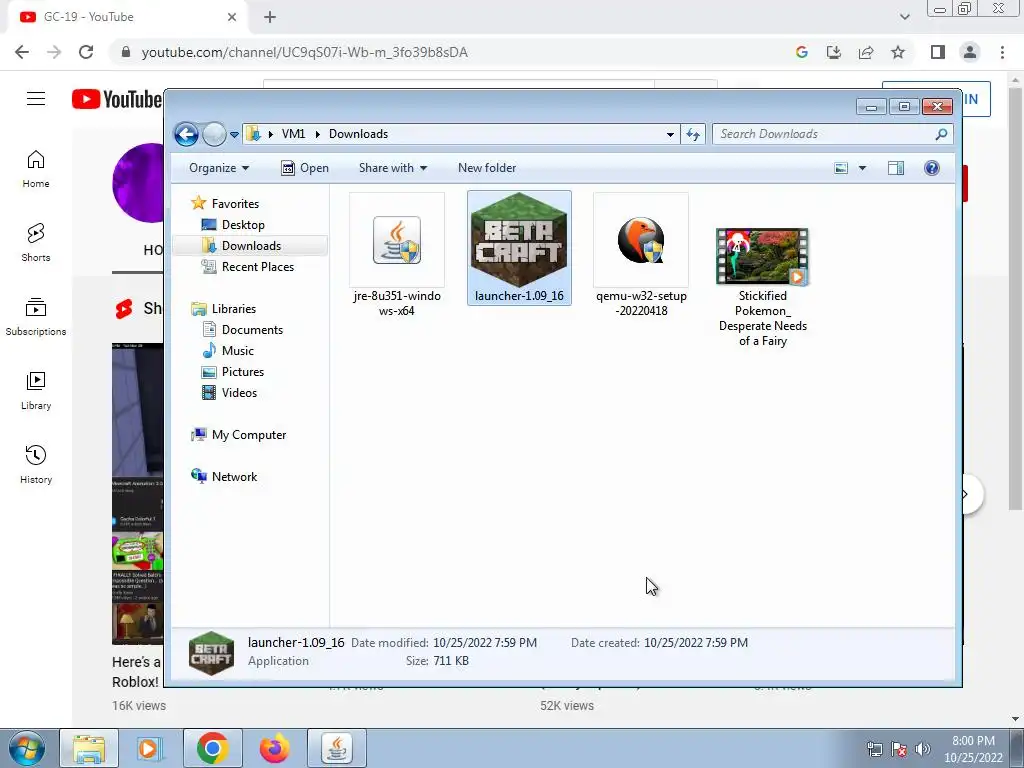Screen dimensions: 1024x768
Task: Bookmark this page with the star icon
Action: pyautogui.click(x=898, y=52)
